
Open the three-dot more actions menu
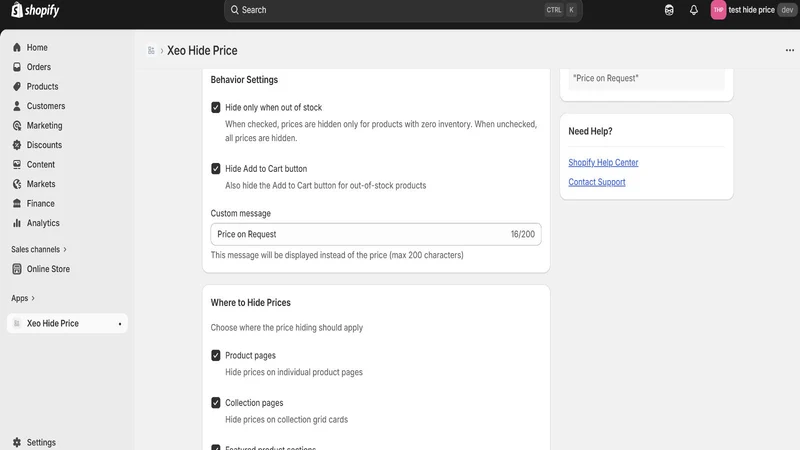[790, 50]
